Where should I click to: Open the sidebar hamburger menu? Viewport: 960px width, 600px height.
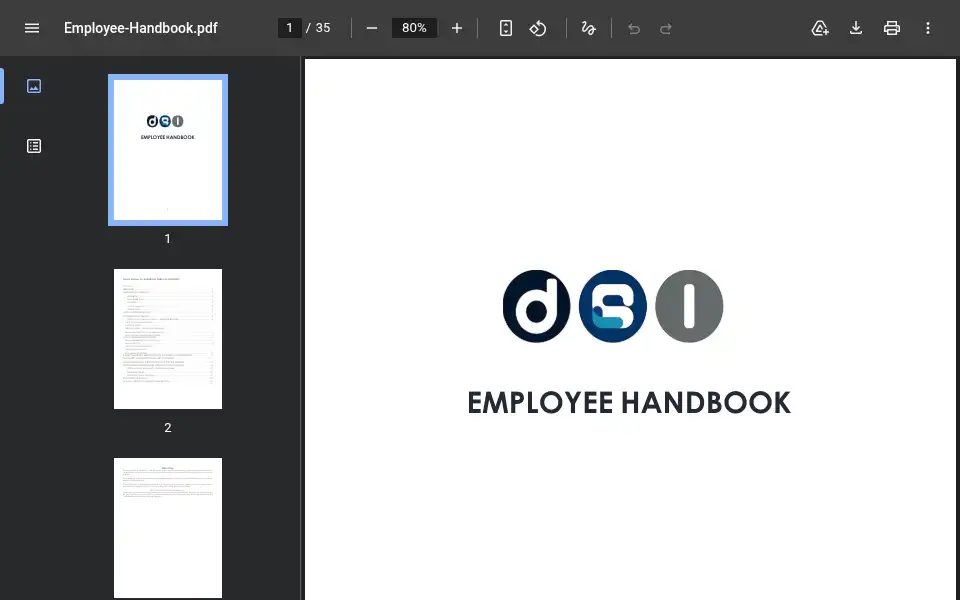pyautogui.click(x=32, y=28)
